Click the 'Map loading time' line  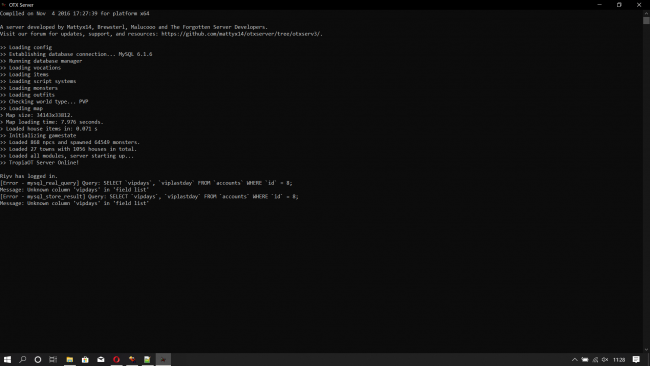click(x=52, y=122)
